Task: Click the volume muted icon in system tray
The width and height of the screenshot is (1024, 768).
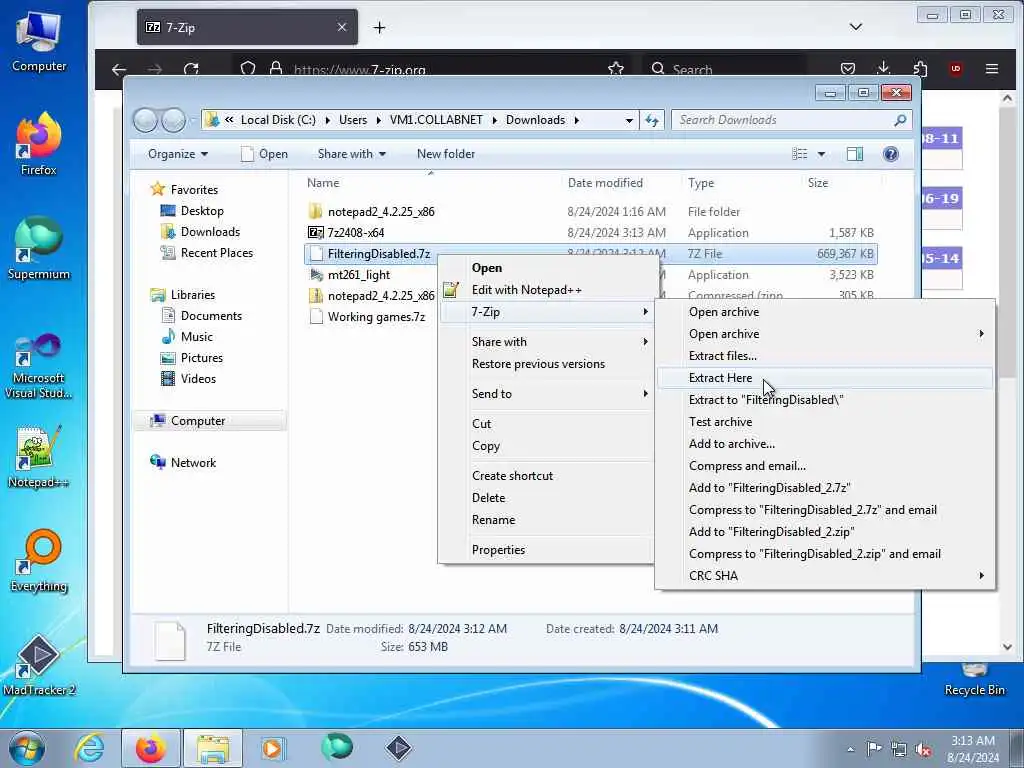Action: 923,750
